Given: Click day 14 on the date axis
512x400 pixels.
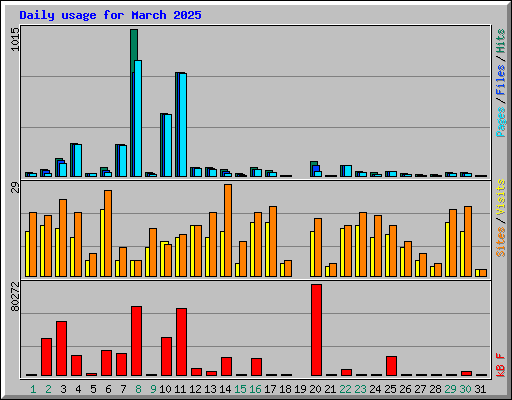Looking at the screenshot, I should 225,389.
